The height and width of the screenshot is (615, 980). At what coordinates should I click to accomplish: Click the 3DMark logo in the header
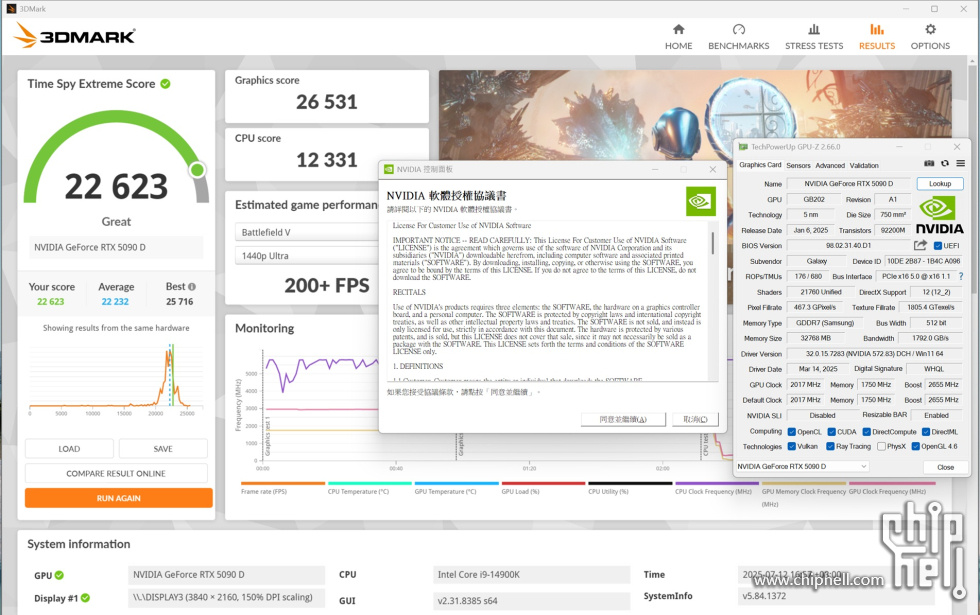[x=74, y=36]
